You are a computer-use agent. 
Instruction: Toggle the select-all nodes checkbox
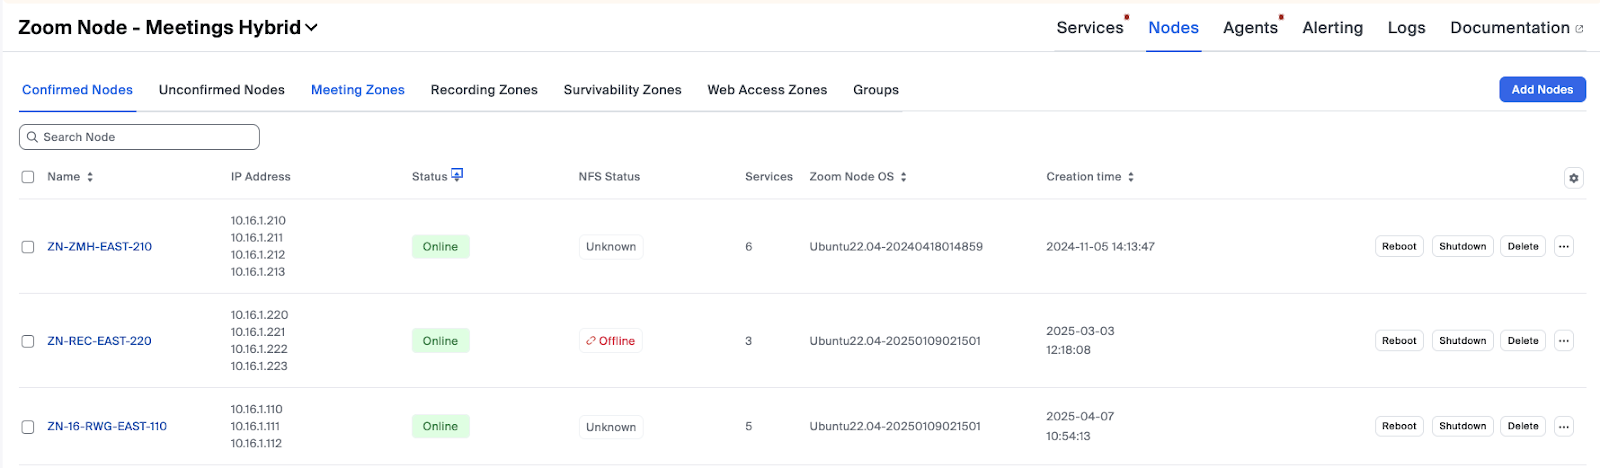[28, 177]
